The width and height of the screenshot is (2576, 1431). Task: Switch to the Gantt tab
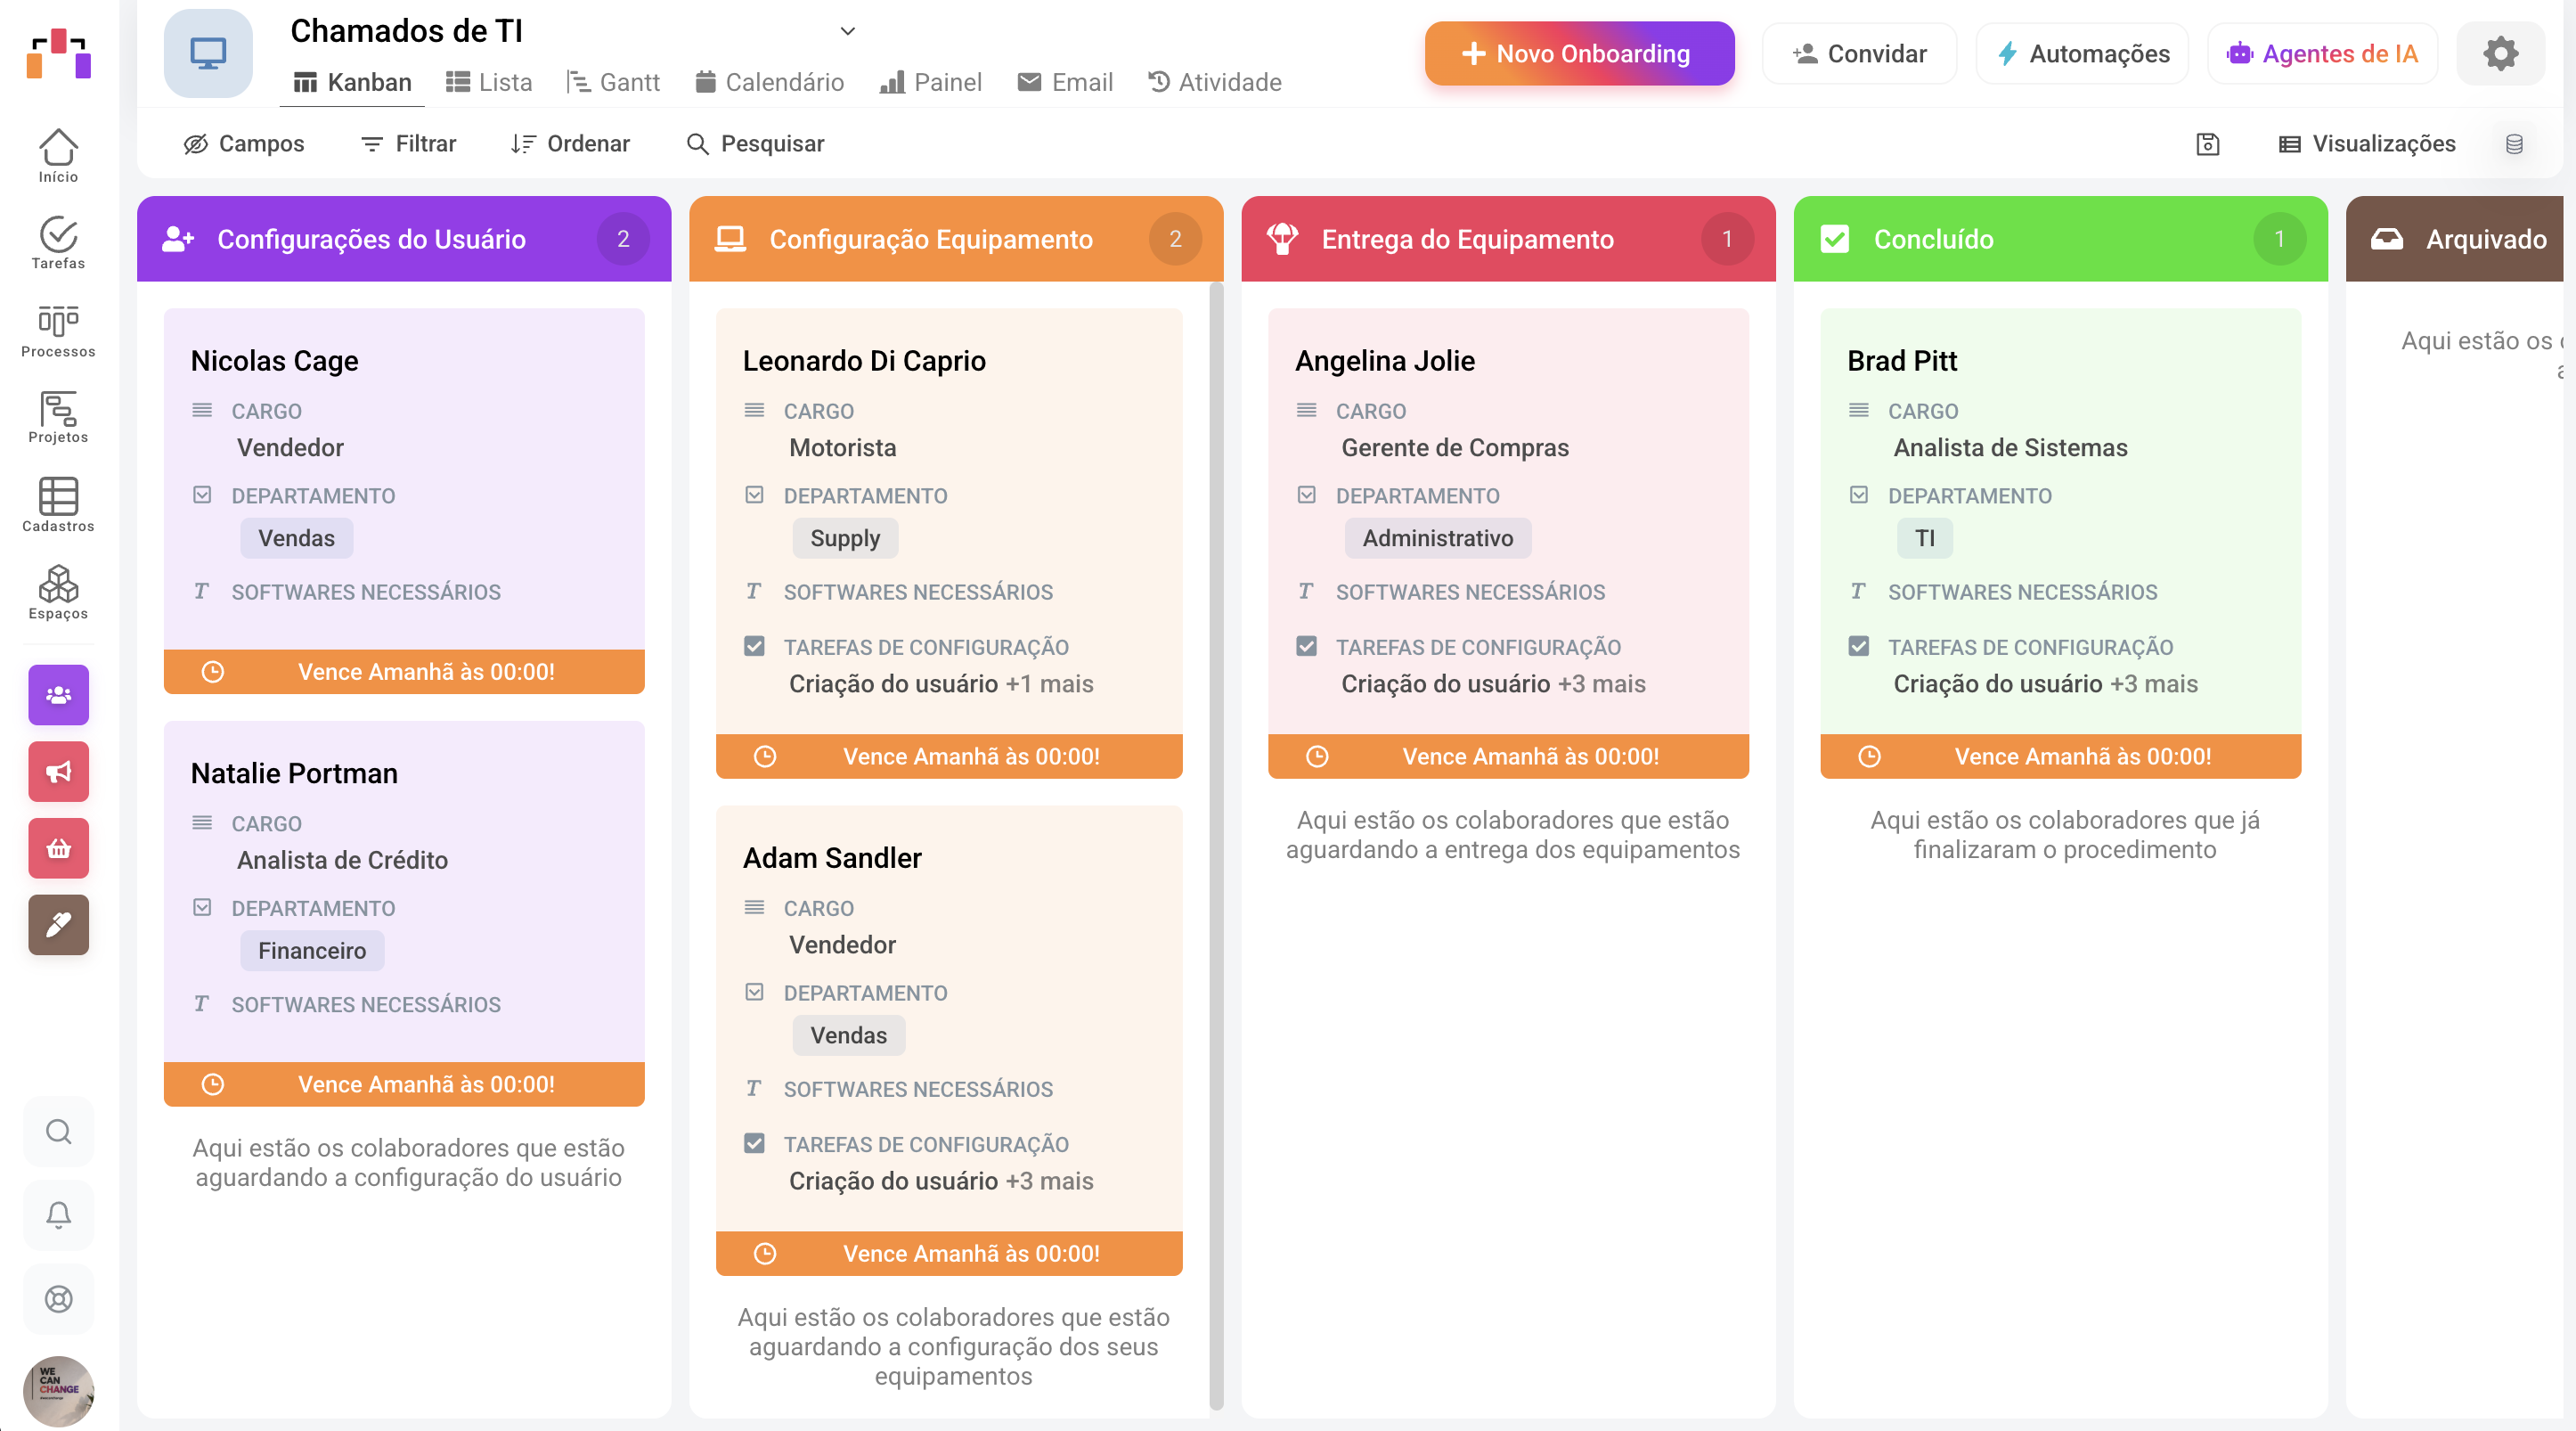point(613,82)
